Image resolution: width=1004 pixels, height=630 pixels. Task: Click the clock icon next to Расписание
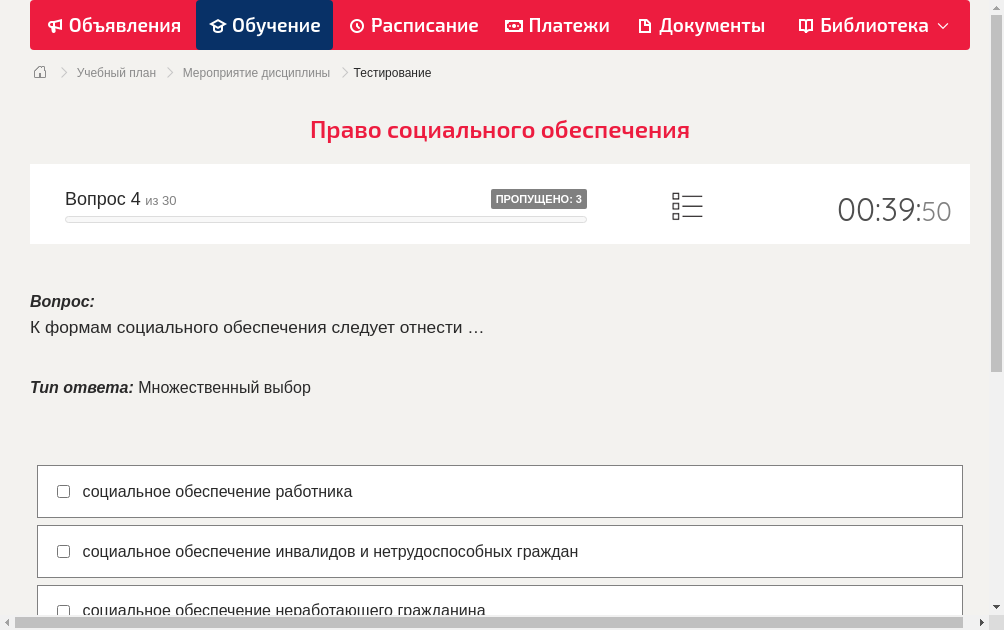click(355, 25)
